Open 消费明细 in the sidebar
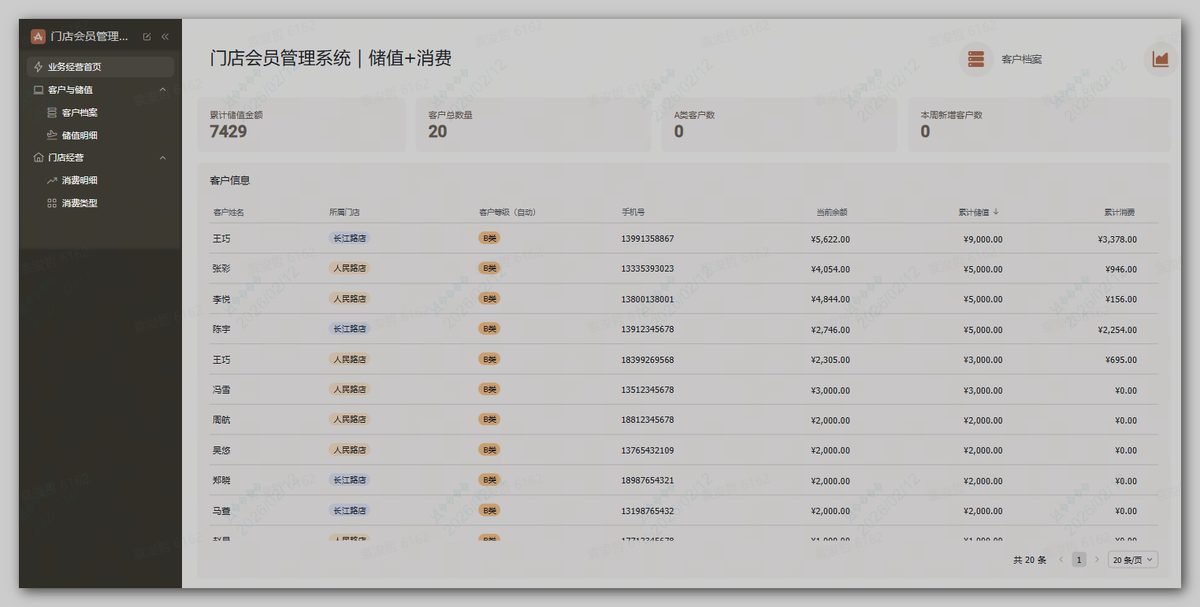 [79, 181]
